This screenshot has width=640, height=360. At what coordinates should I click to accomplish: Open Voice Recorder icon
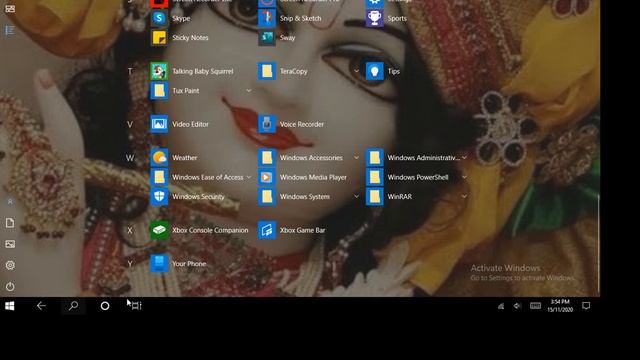[x=267, y=124]
